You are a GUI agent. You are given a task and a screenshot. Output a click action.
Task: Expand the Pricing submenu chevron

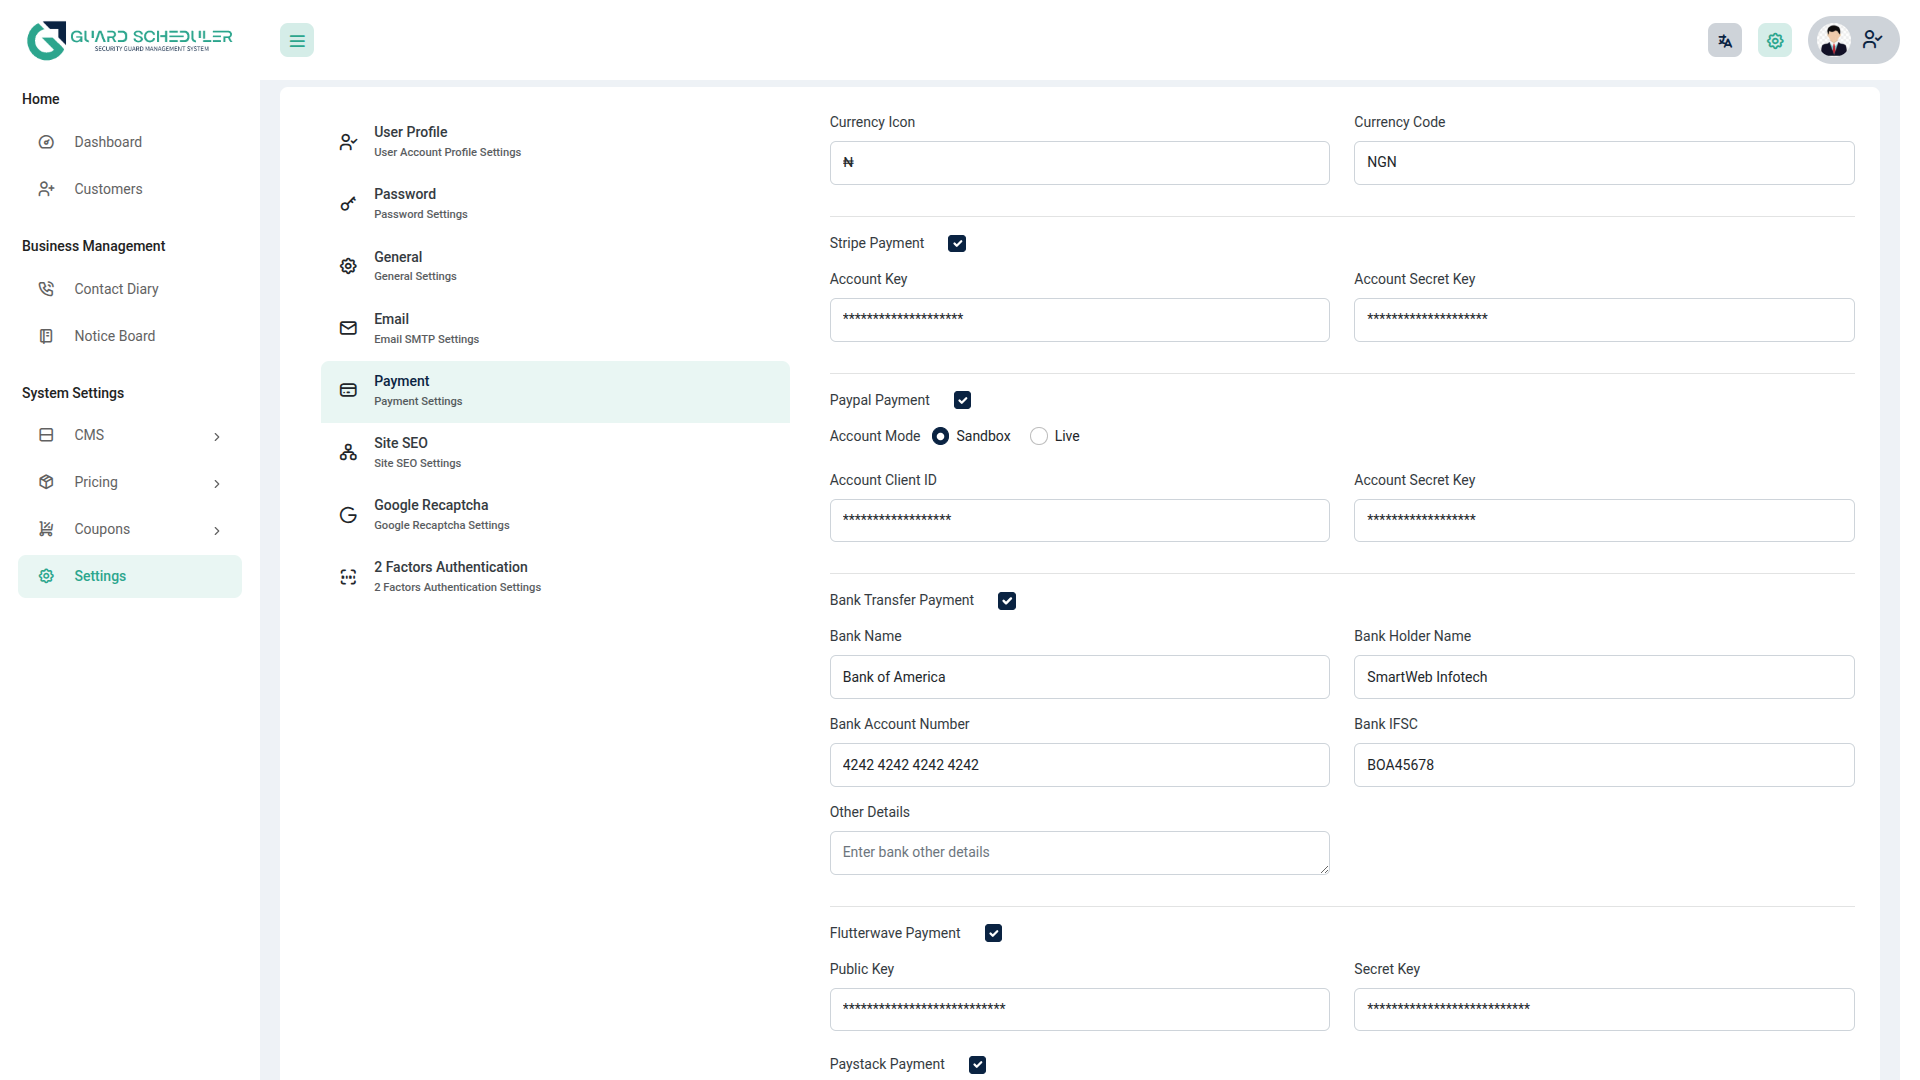[217, 484]
